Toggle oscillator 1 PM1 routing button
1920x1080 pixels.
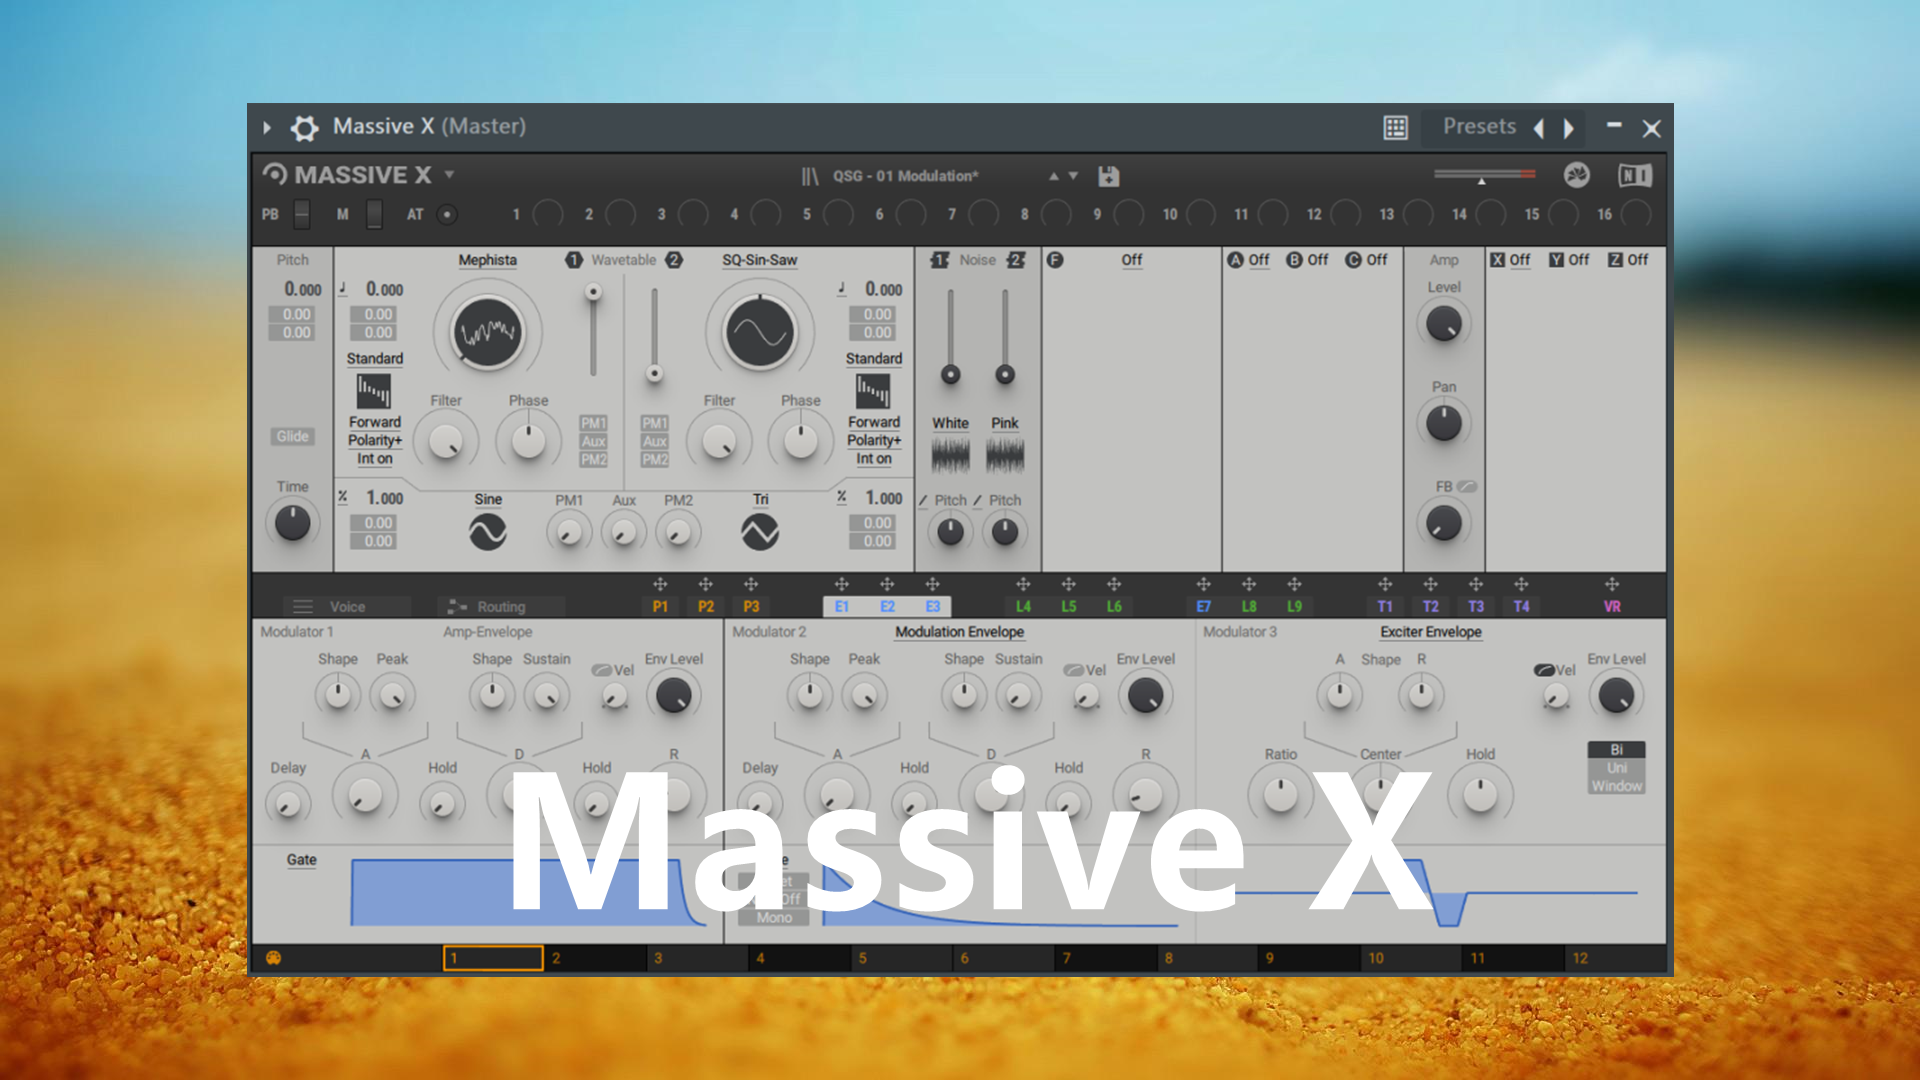click(593, 423)
